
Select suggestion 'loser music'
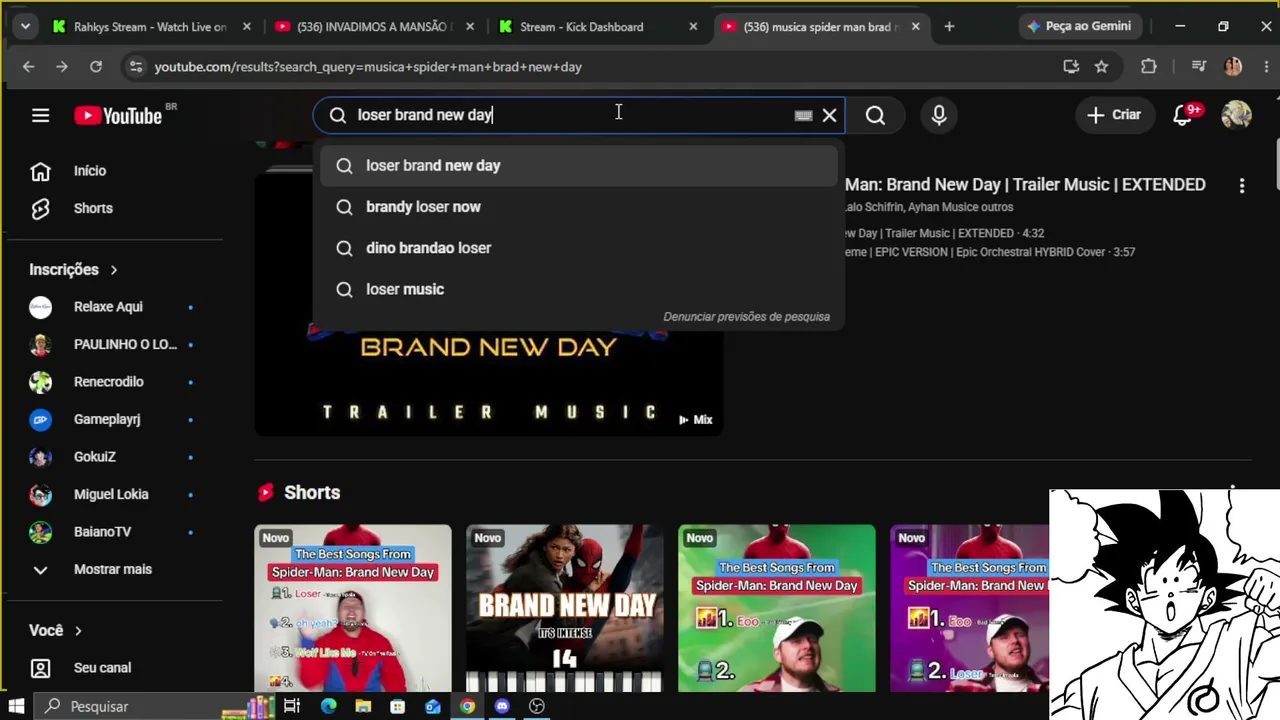pos(579,289)
